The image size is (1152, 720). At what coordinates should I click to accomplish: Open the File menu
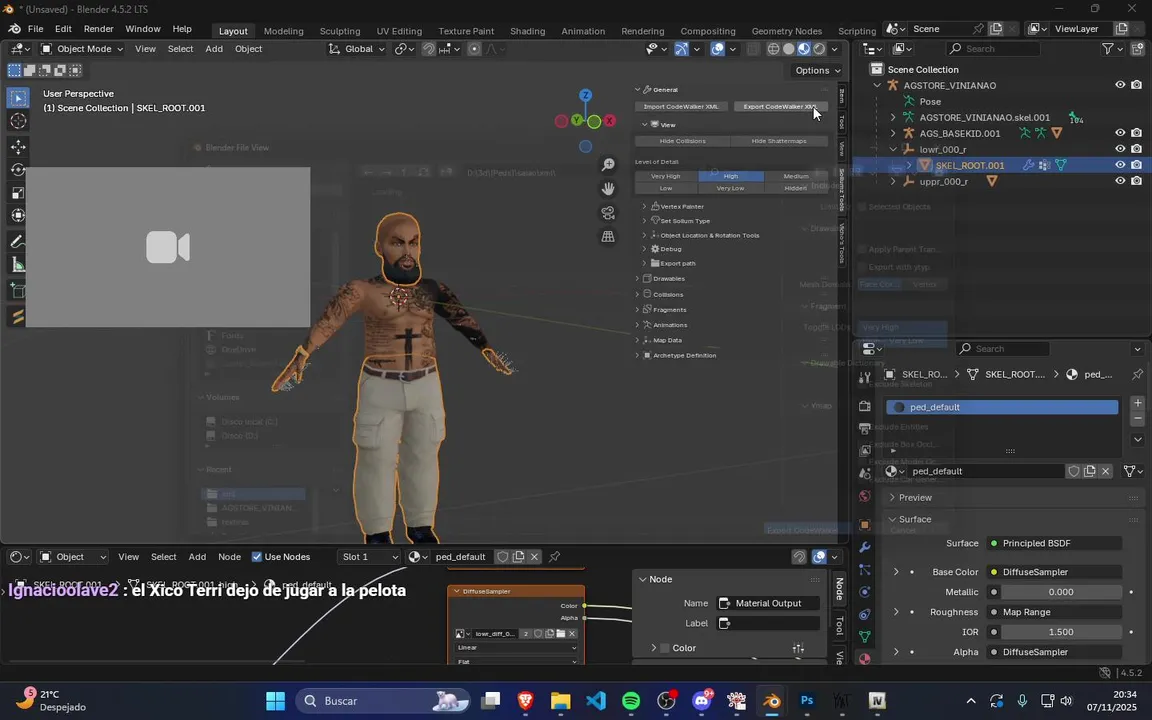click(35, 29)
